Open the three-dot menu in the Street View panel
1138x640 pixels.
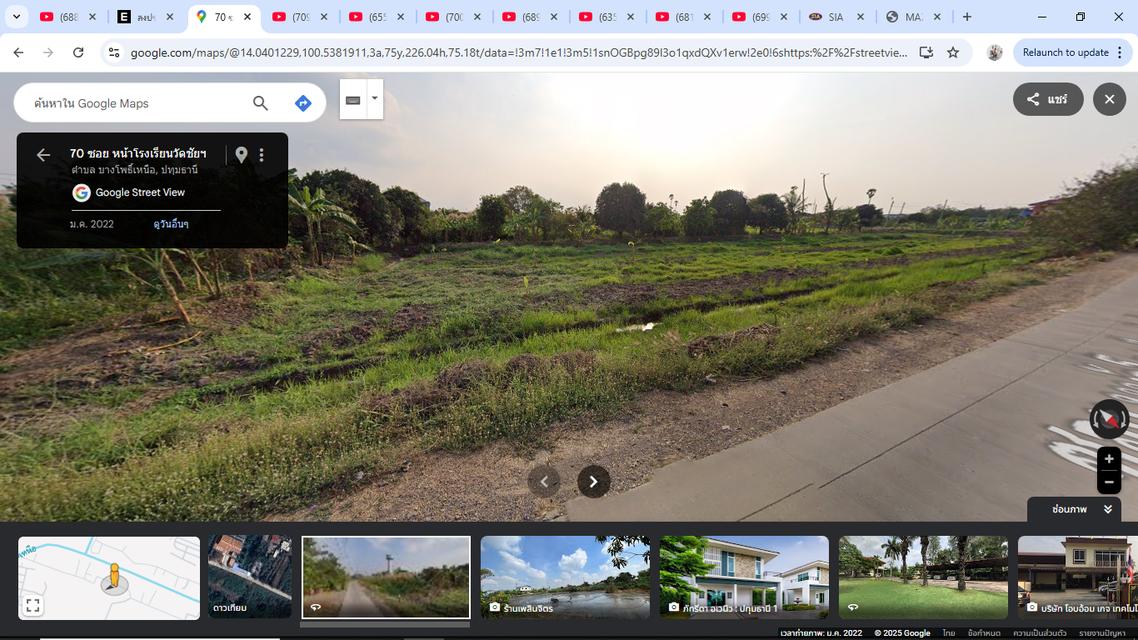tap(262, 155)
